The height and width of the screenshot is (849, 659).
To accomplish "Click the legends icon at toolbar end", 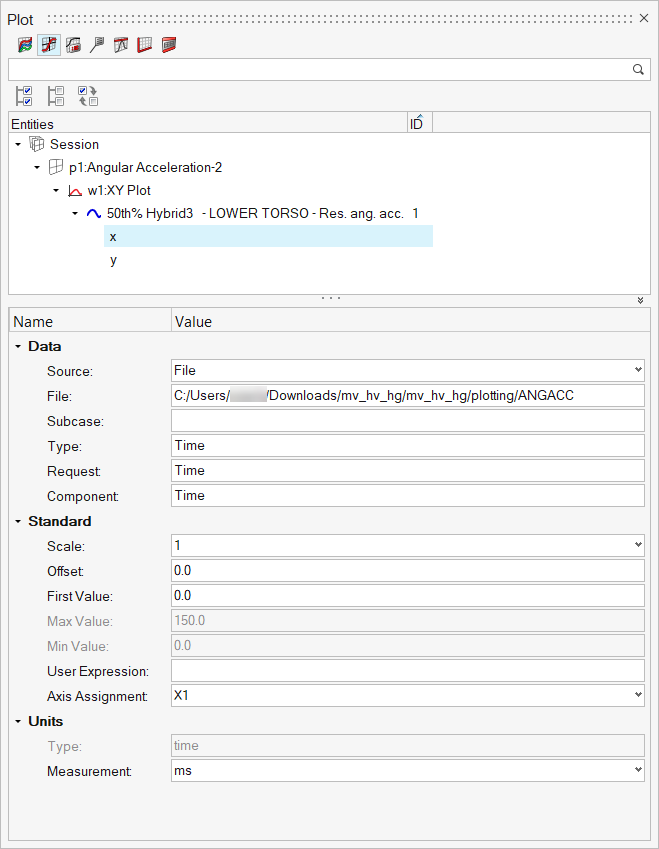I will coord(169,44).
